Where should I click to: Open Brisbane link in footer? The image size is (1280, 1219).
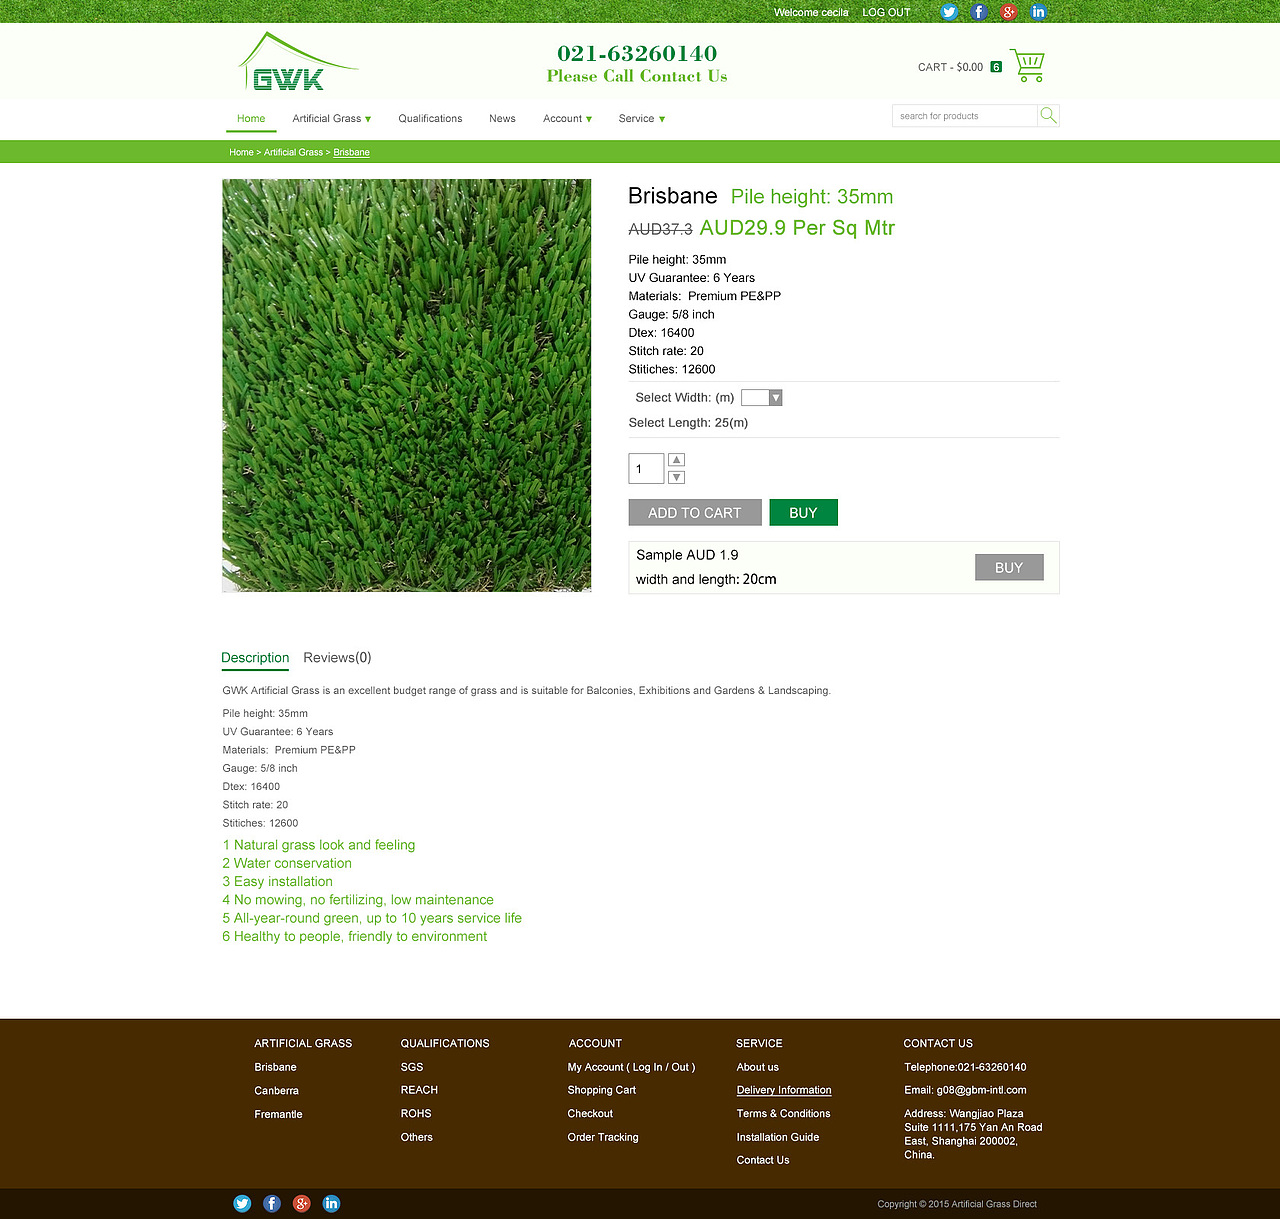(275, 1067)
